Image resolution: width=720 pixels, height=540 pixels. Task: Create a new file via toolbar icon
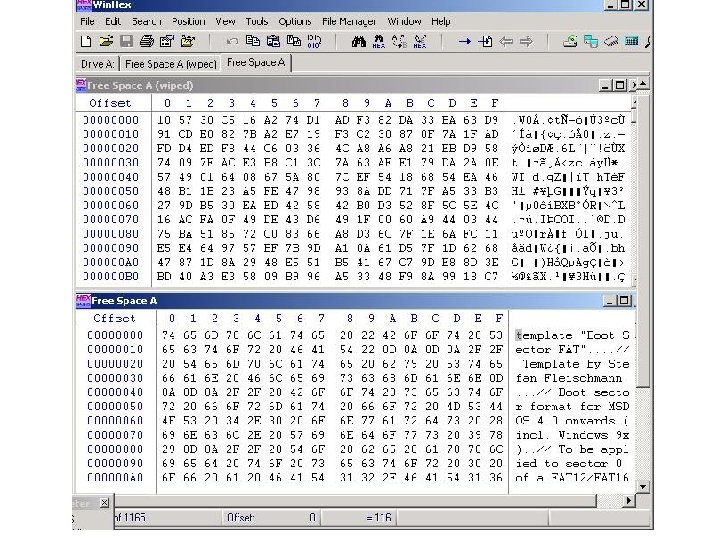85,41
